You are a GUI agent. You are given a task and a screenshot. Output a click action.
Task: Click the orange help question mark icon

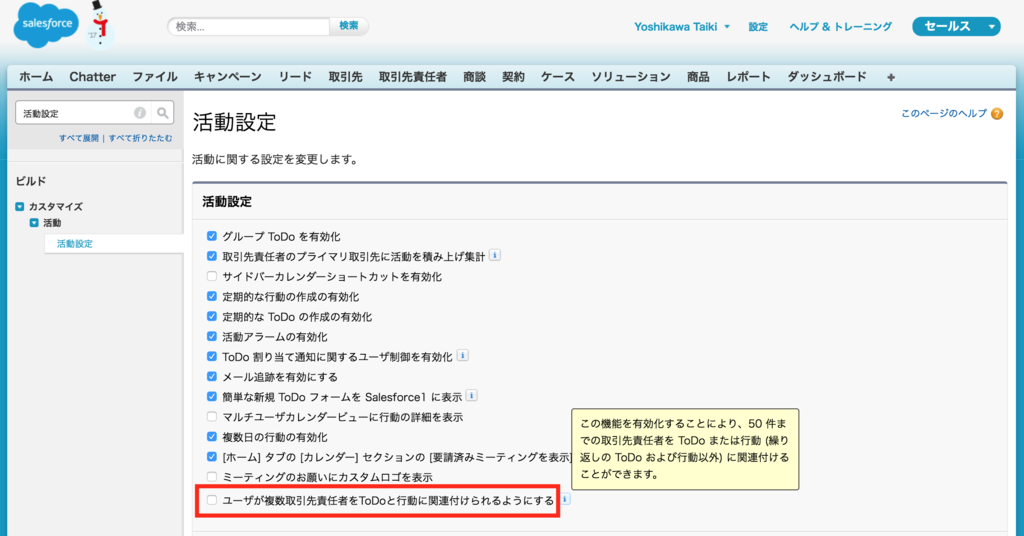(997, 114)
